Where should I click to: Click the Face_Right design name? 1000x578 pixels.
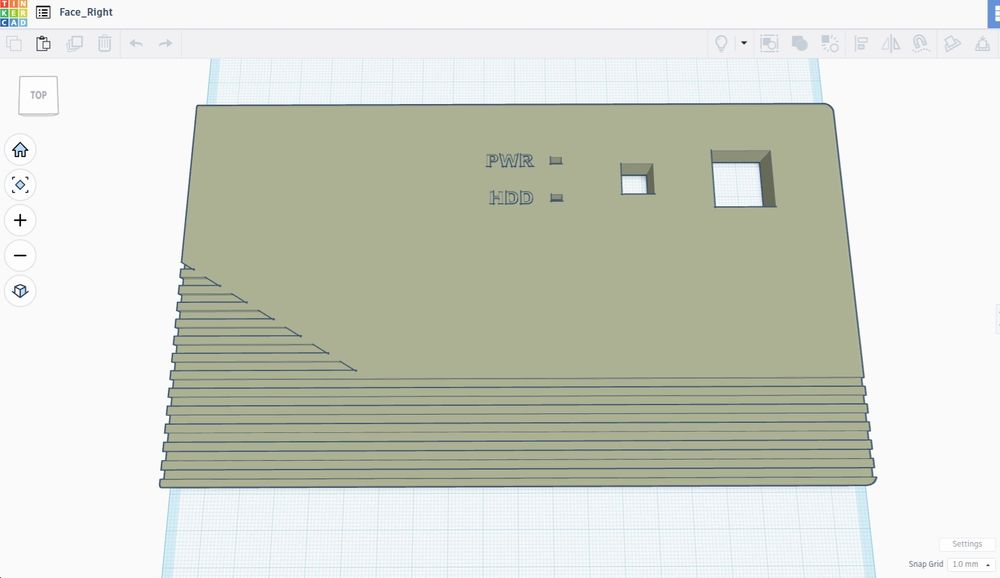tap(85, 12)
